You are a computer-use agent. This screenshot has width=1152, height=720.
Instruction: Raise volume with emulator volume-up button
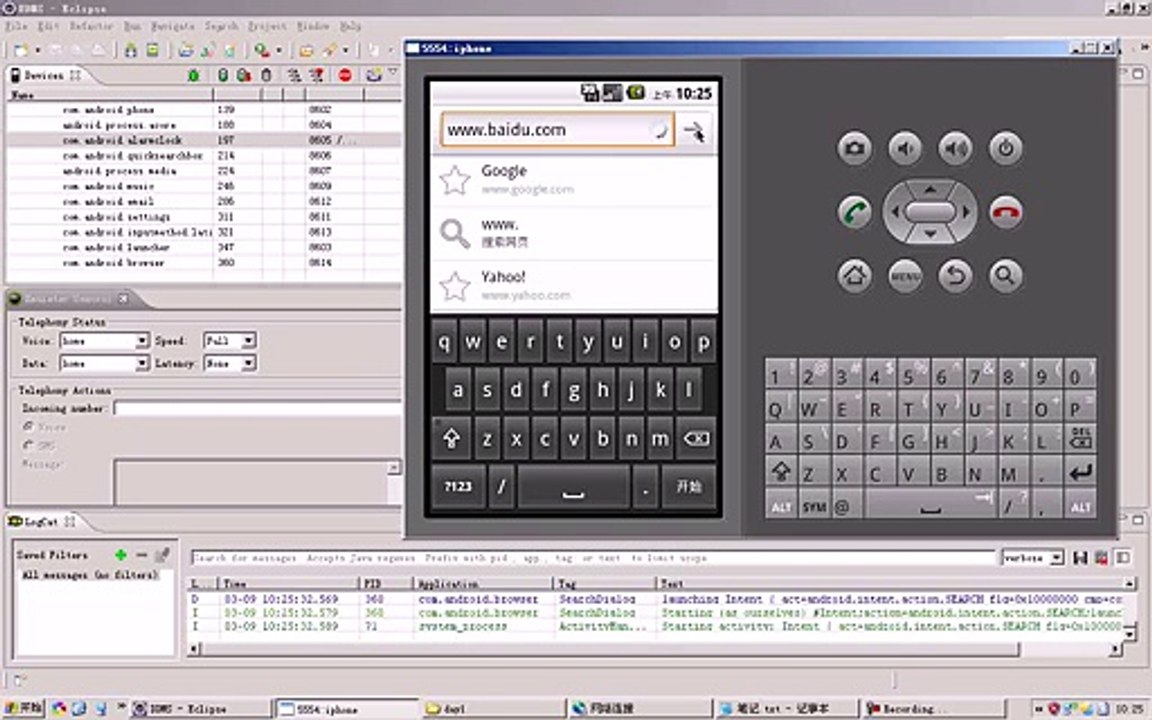point(955,148)
